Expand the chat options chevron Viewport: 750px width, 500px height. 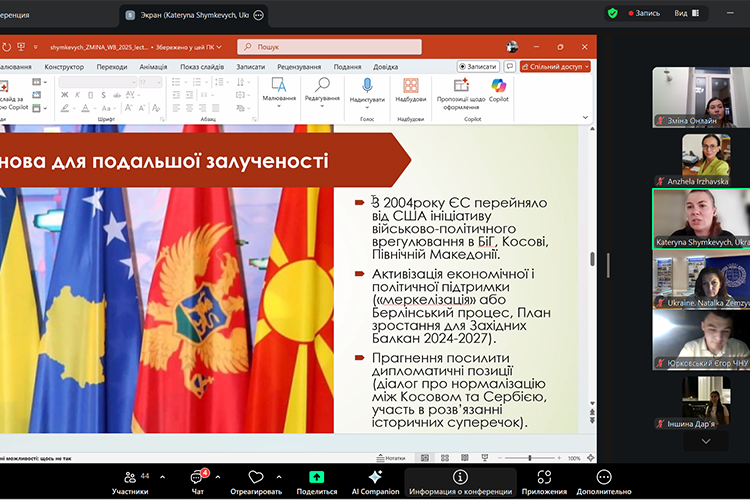[x=218, y=476]
